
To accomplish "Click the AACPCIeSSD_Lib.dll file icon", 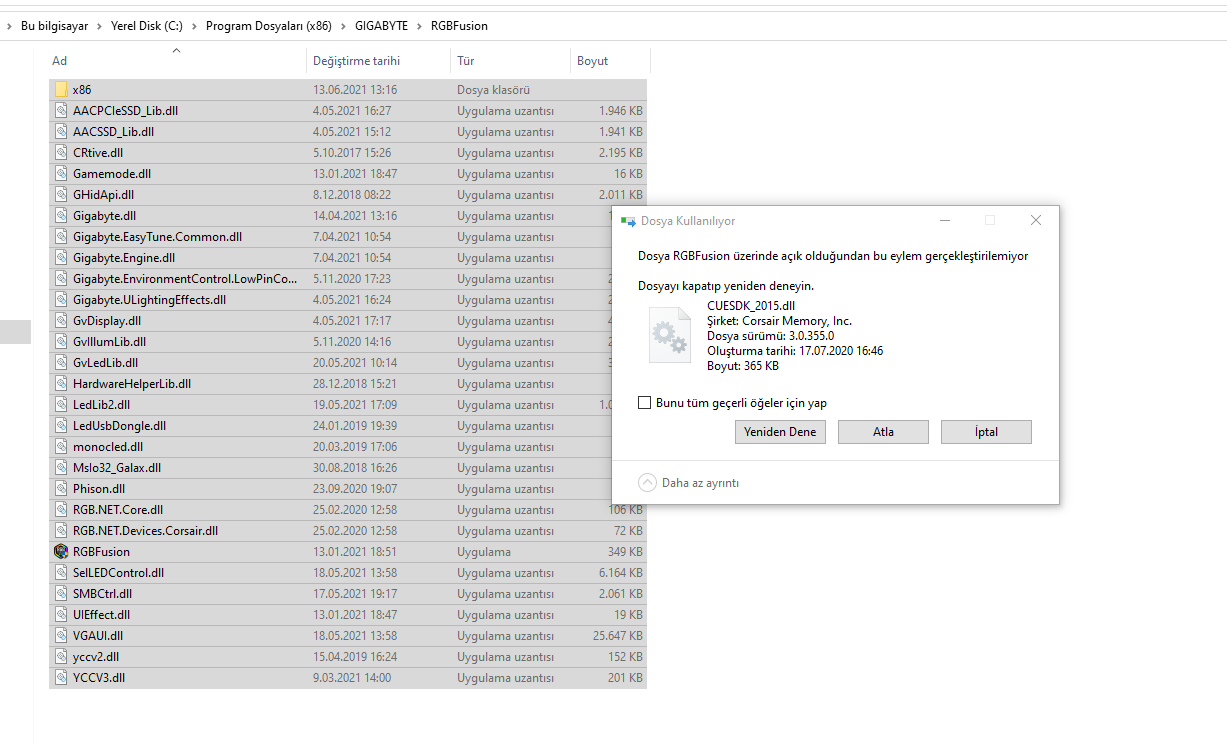I will pos(61,111).
